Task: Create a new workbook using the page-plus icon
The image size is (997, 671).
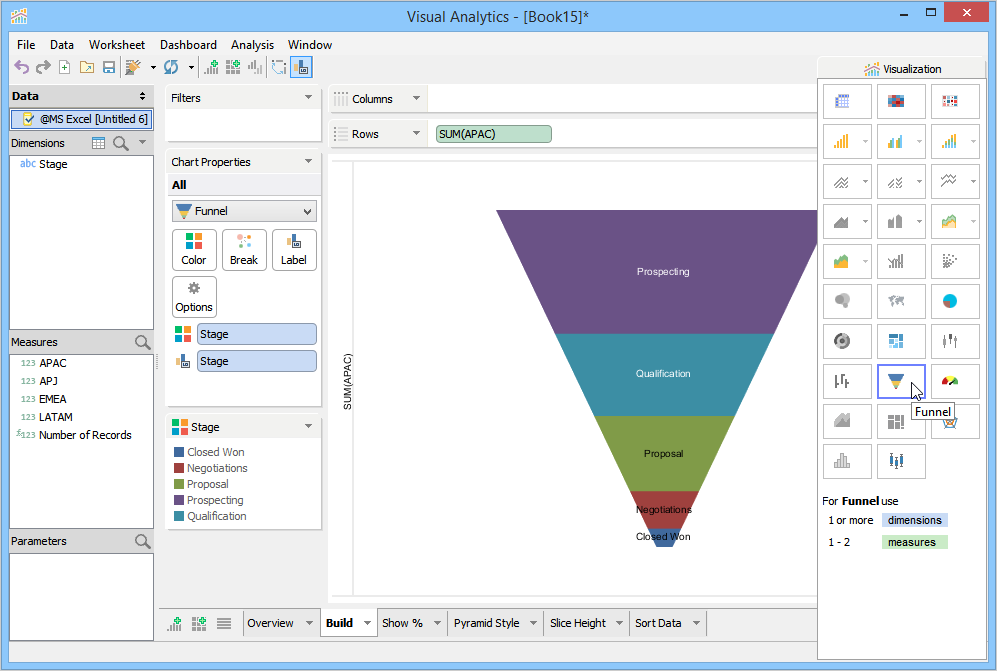Action: 64,67
